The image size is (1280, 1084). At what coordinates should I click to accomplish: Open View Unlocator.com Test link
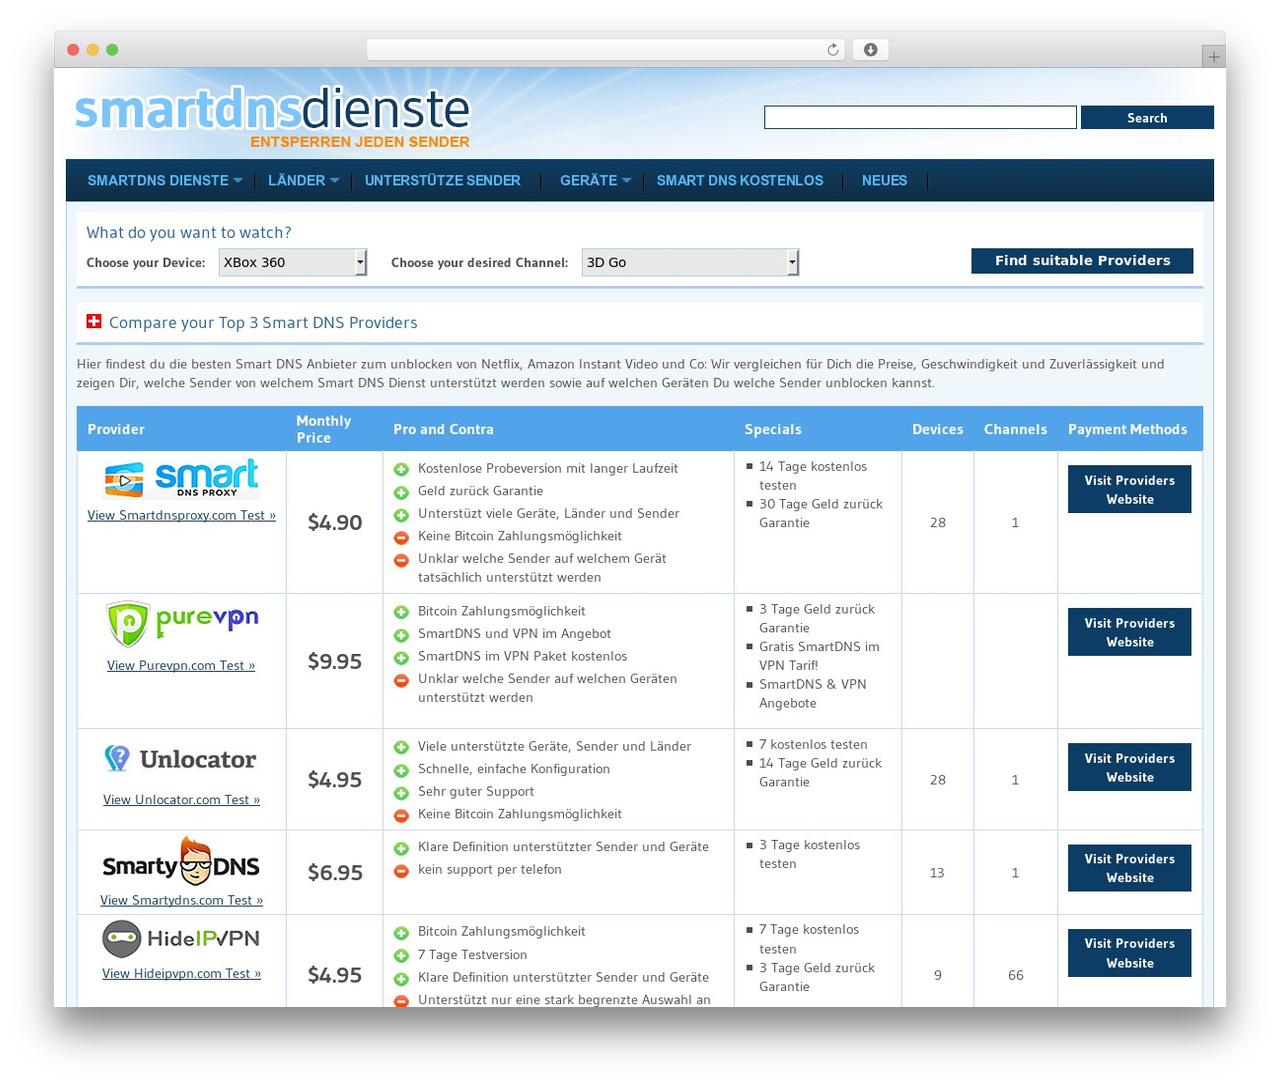point(181,800)
